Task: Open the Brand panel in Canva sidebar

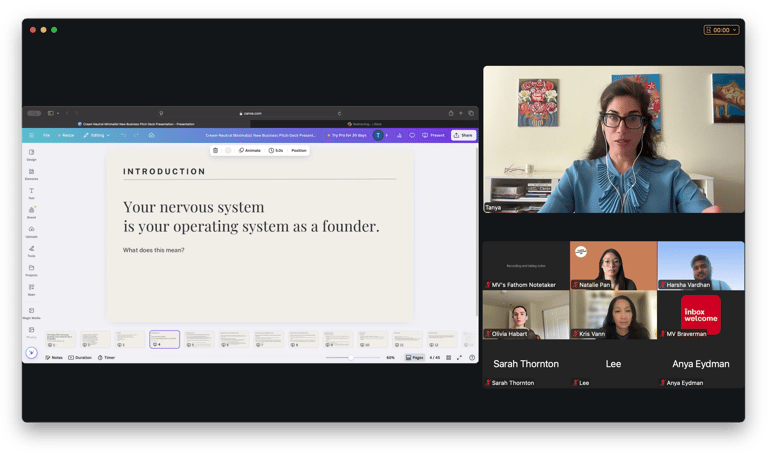Action: [x=31, y=212]
